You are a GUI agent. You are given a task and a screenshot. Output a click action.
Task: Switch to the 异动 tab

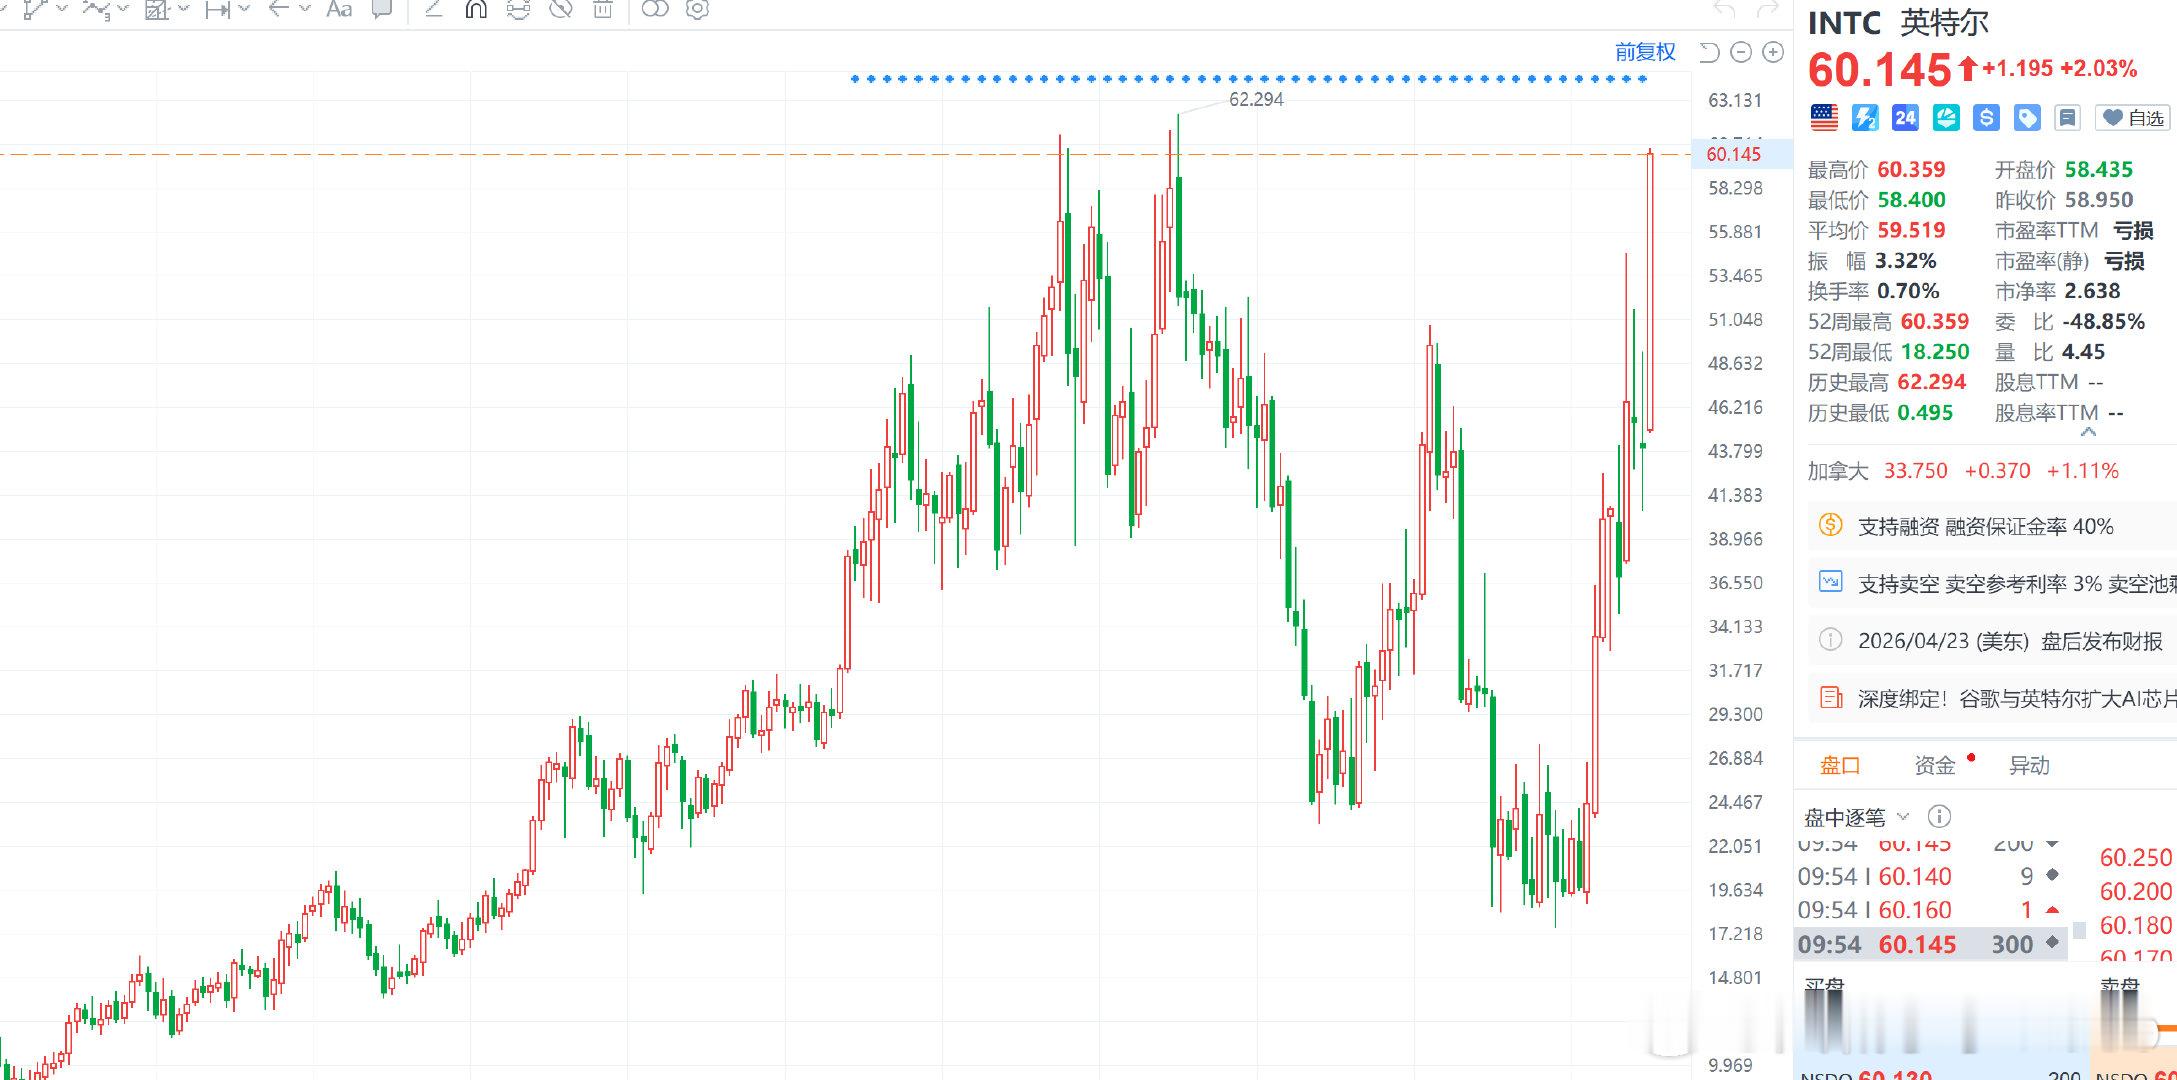click(2029, 765)
